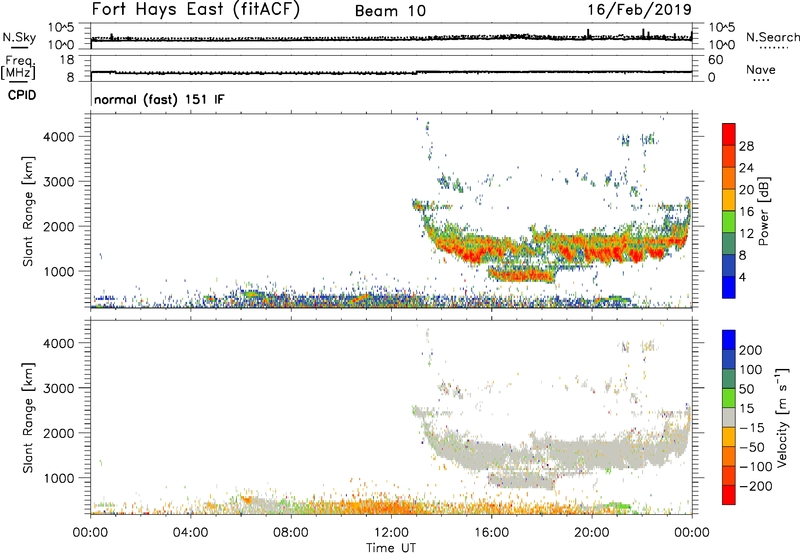Click the red bottom velocity colorbar segment

729,495
